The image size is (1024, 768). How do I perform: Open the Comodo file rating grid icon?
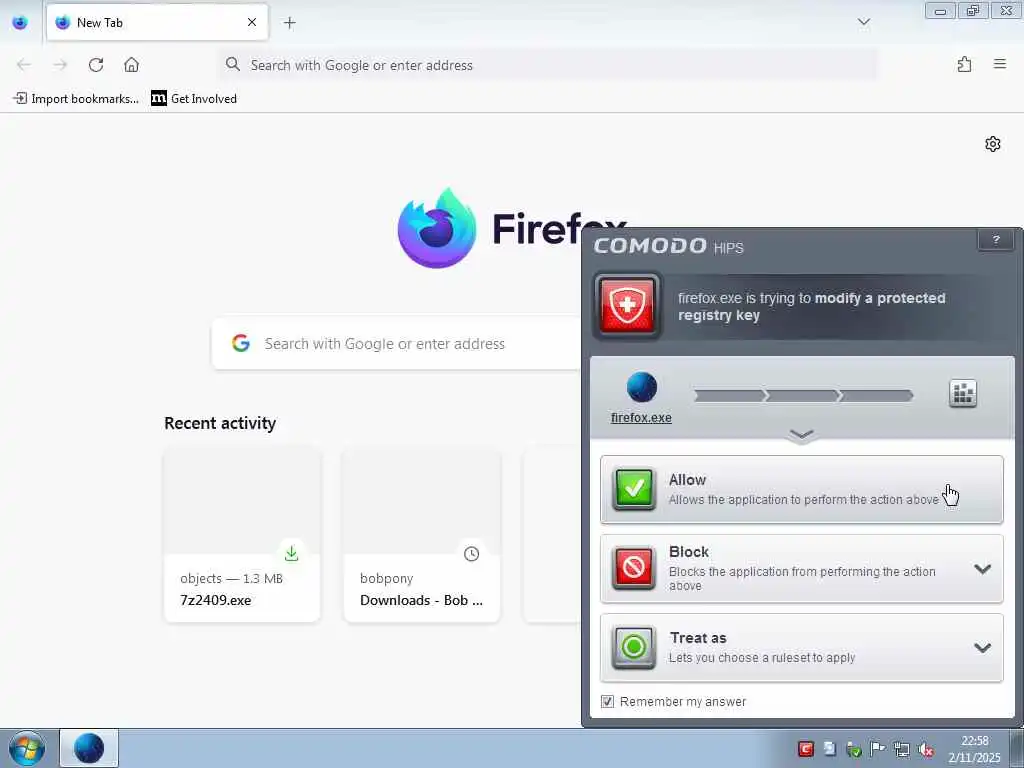pos(962,393)
